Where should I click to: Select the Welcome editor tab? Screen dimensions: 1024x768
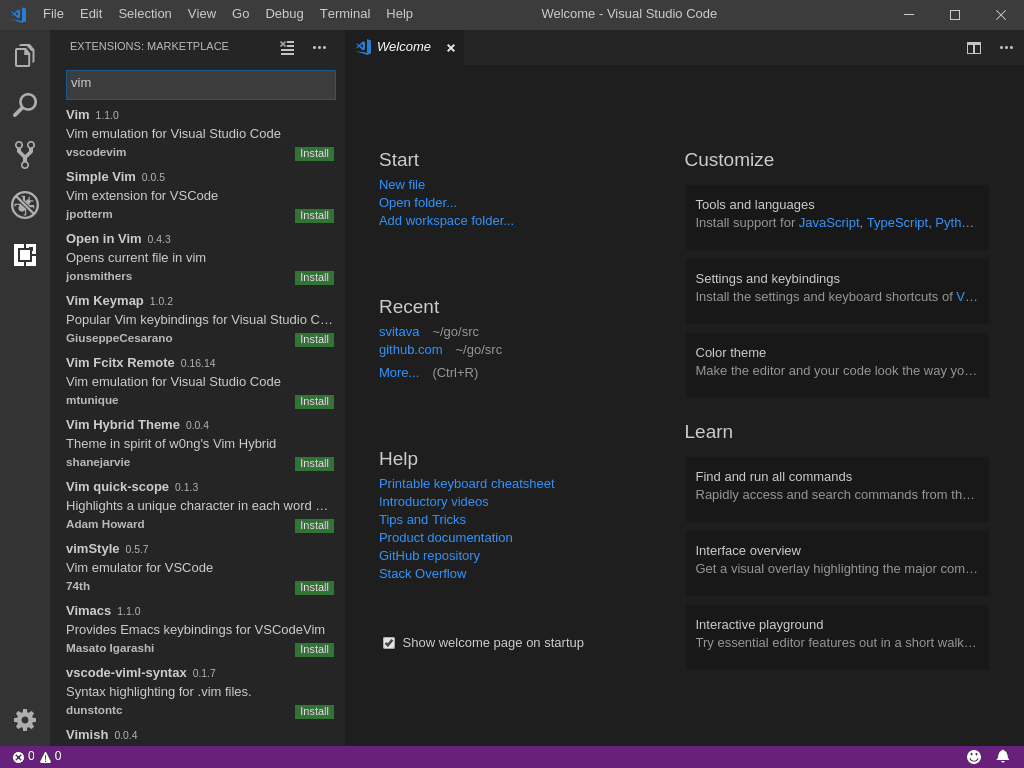click(404, 47)
